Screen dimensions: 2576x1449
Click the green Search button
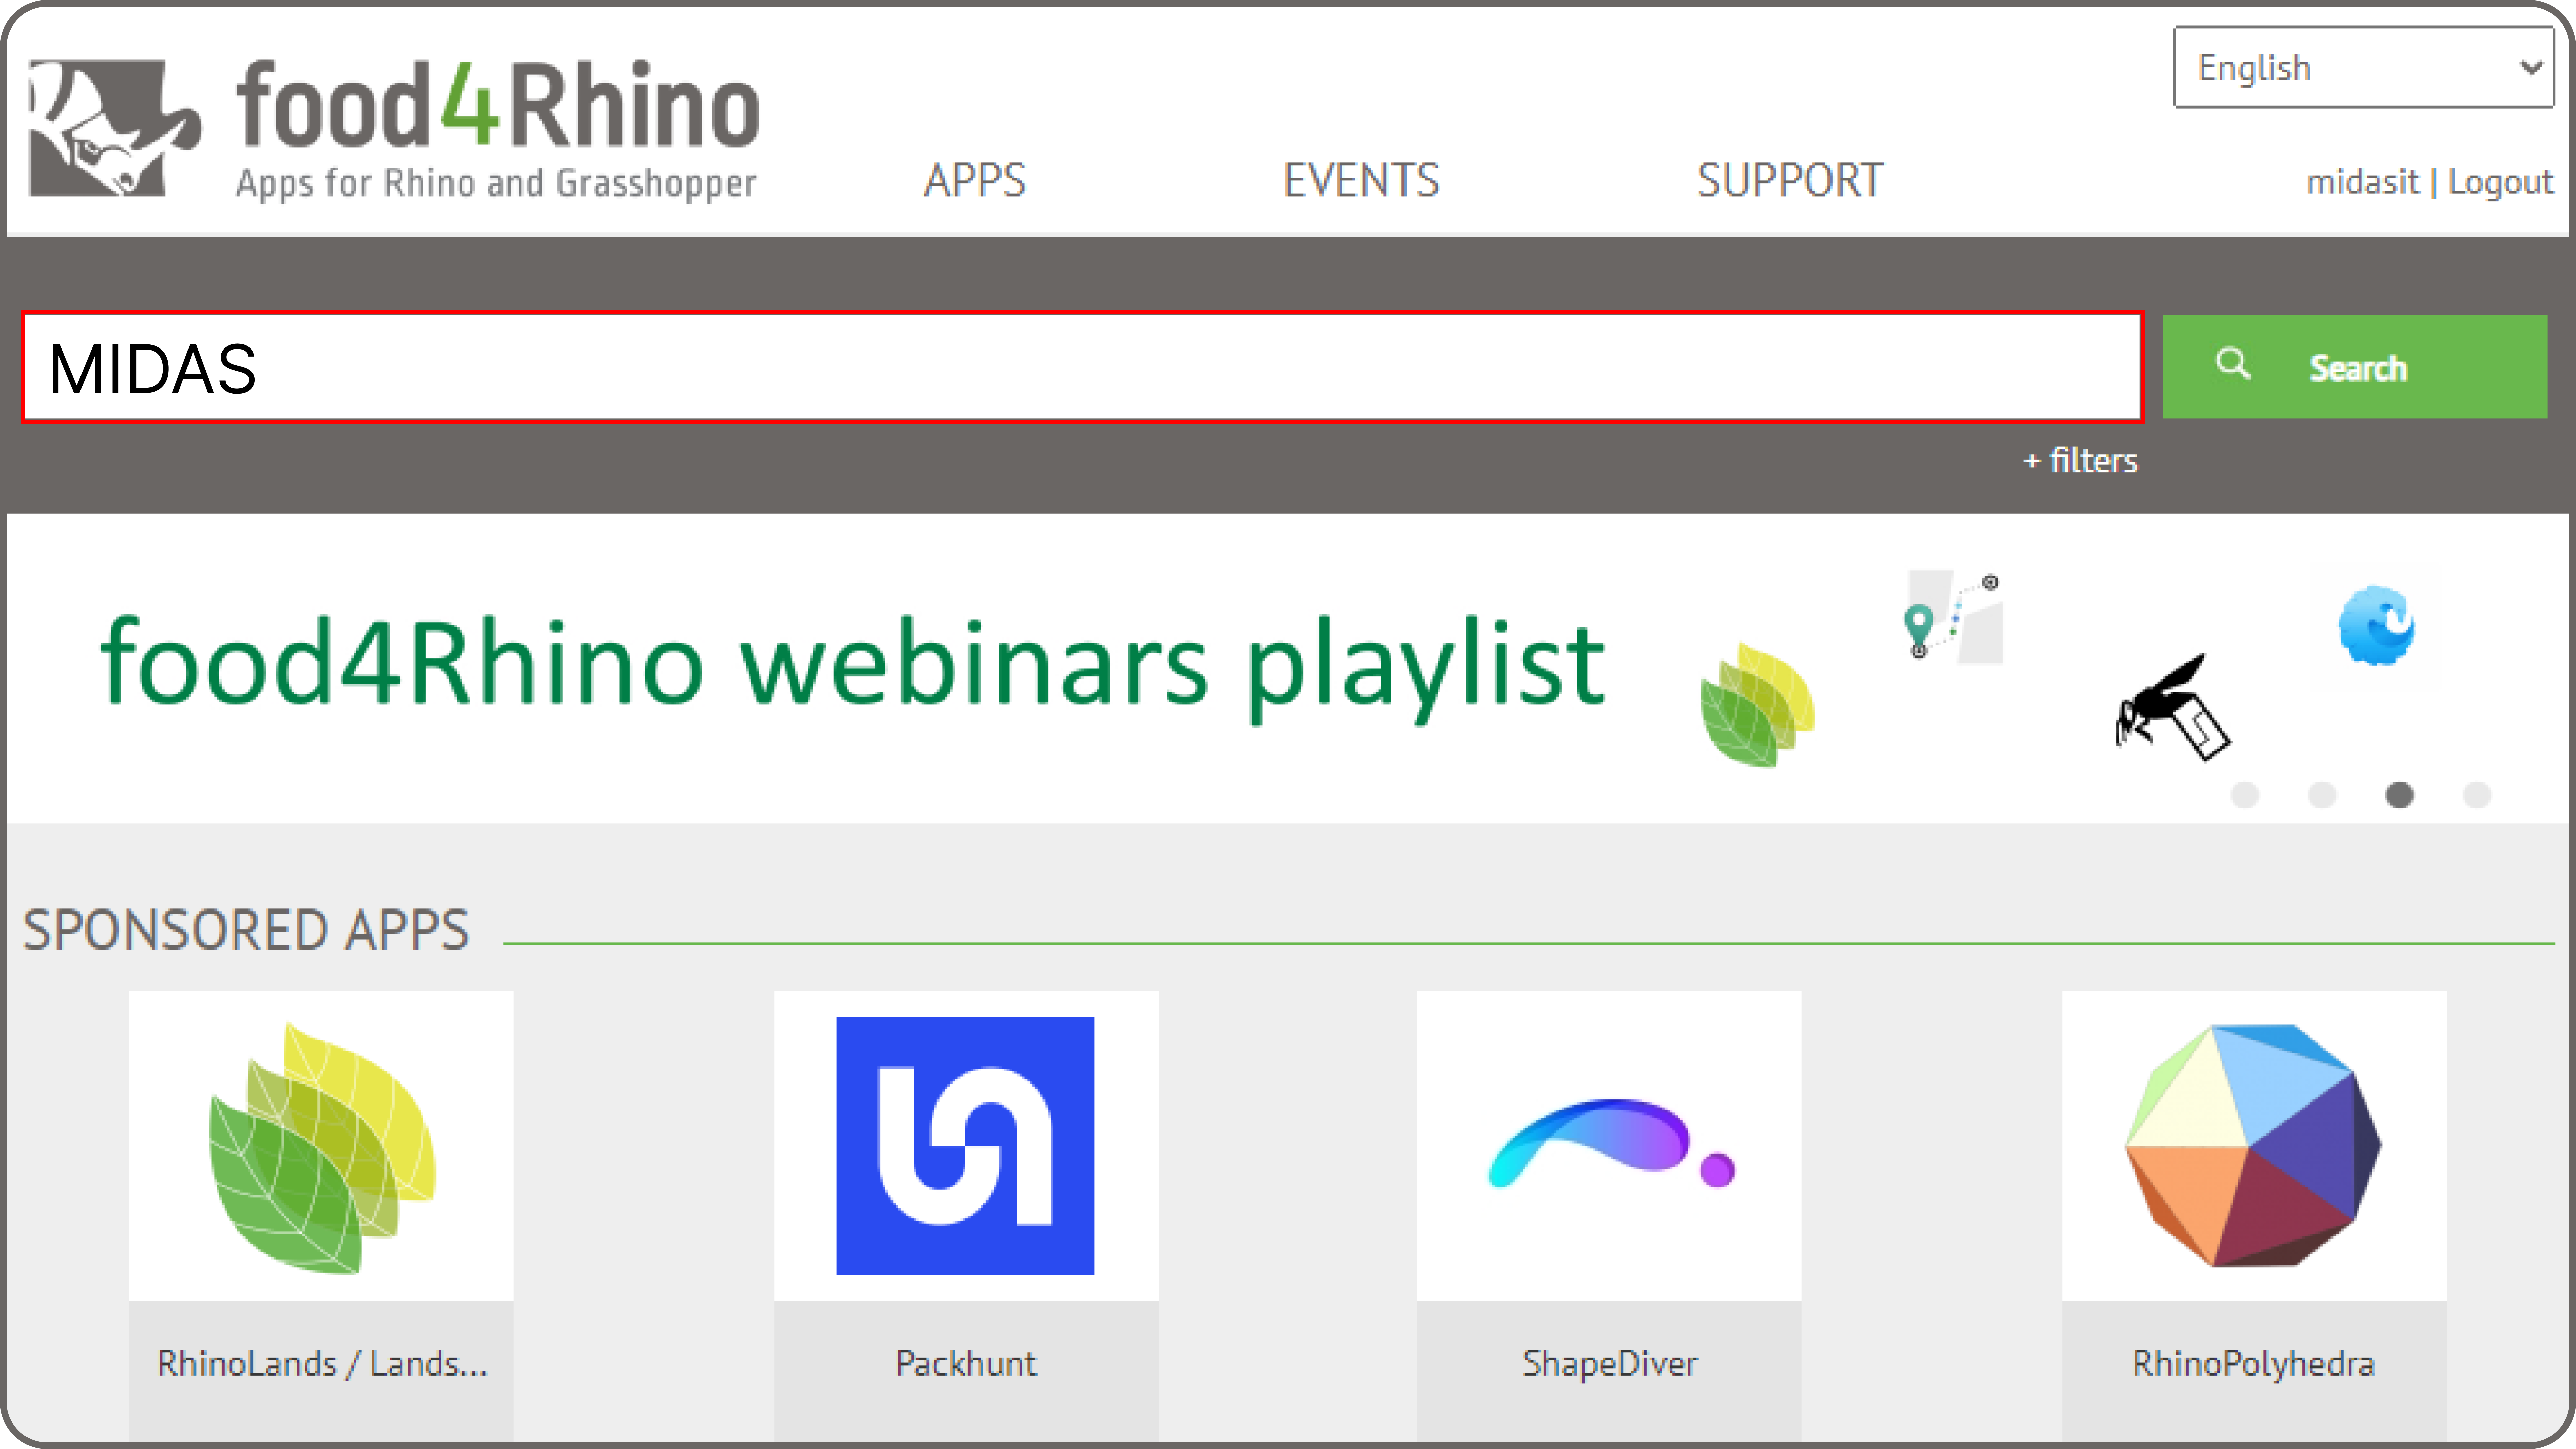coord(2355,366)
